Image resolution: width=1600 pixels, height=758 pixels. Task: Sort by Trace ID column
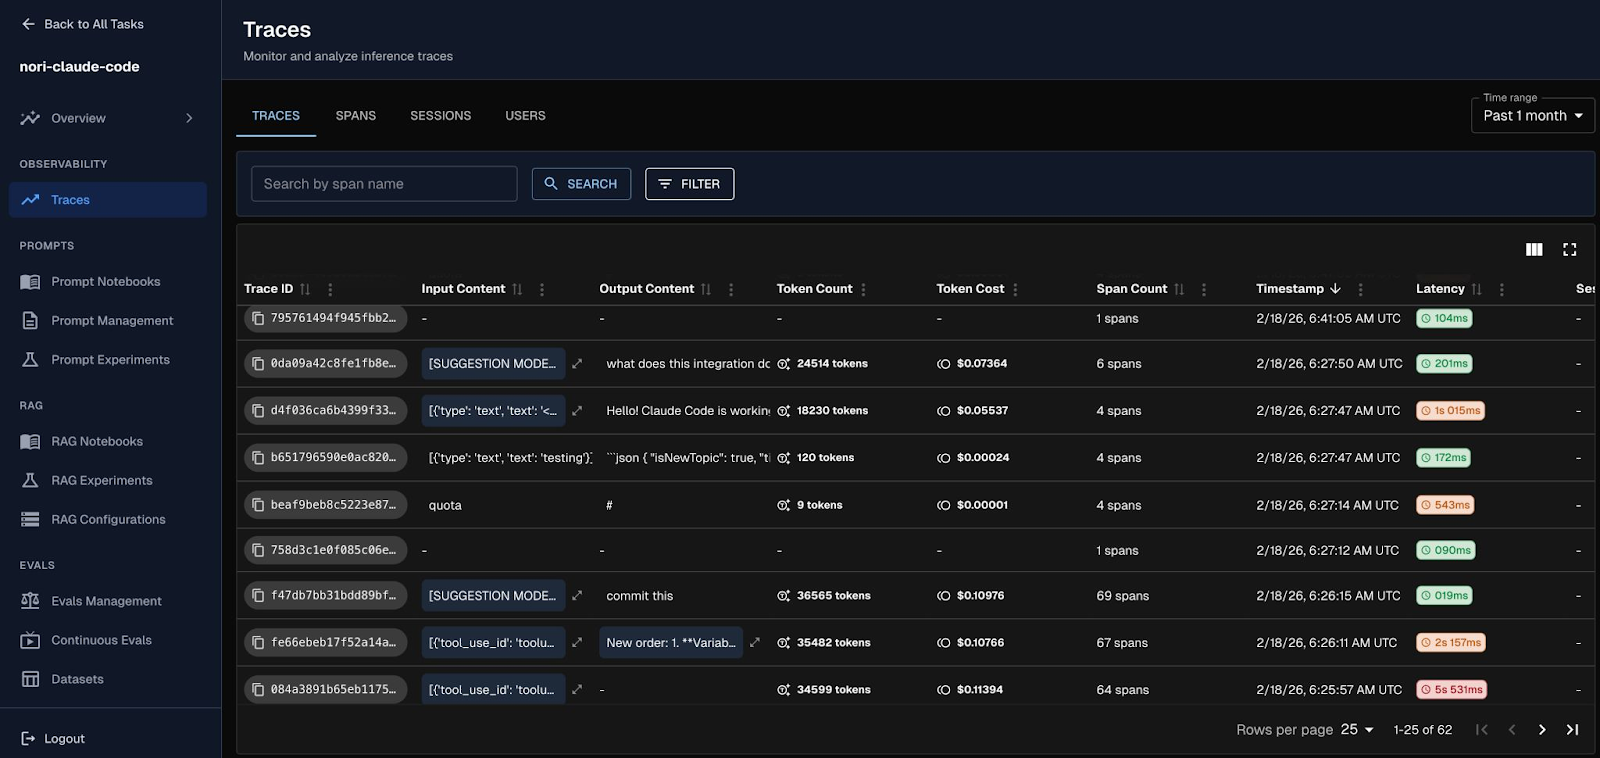point(305,289)
